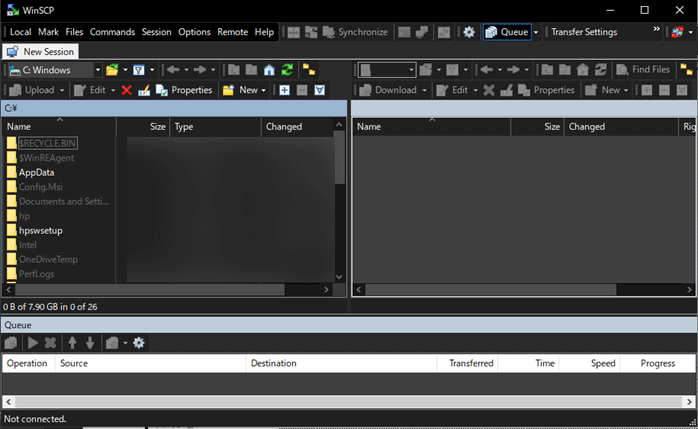Open the Session menu

156,32
